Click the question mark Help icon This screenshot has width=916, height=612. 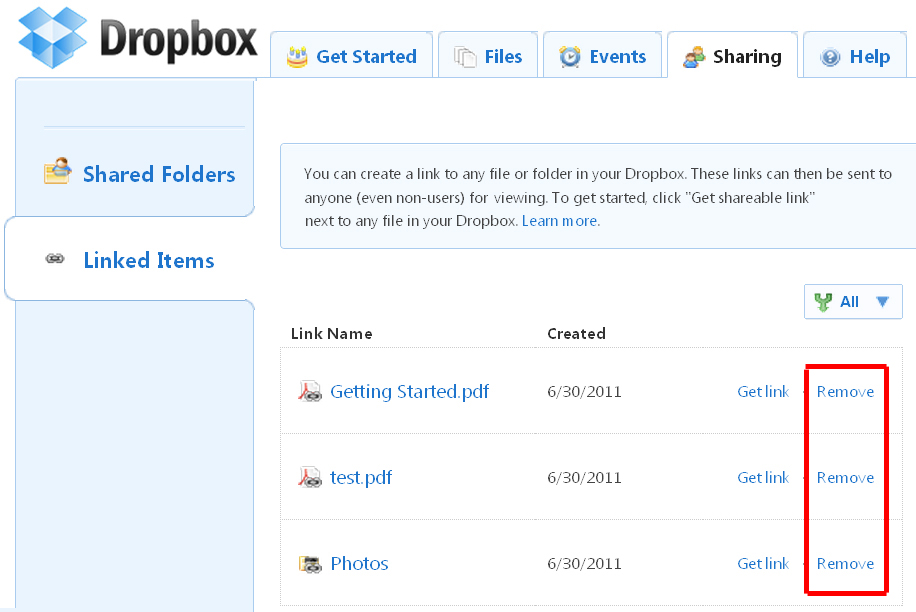830,57
